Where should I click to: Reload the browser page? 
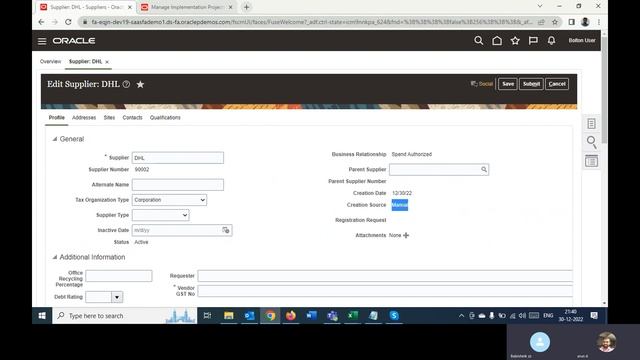point(68,22)
